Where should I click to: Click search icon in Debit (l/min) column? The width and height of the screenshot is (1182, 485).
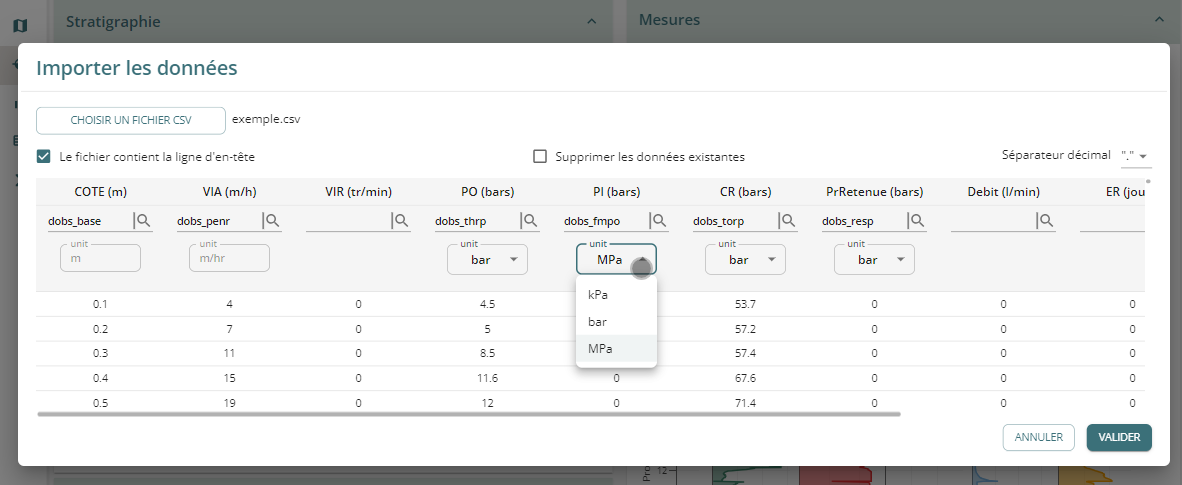(1046, 221)
